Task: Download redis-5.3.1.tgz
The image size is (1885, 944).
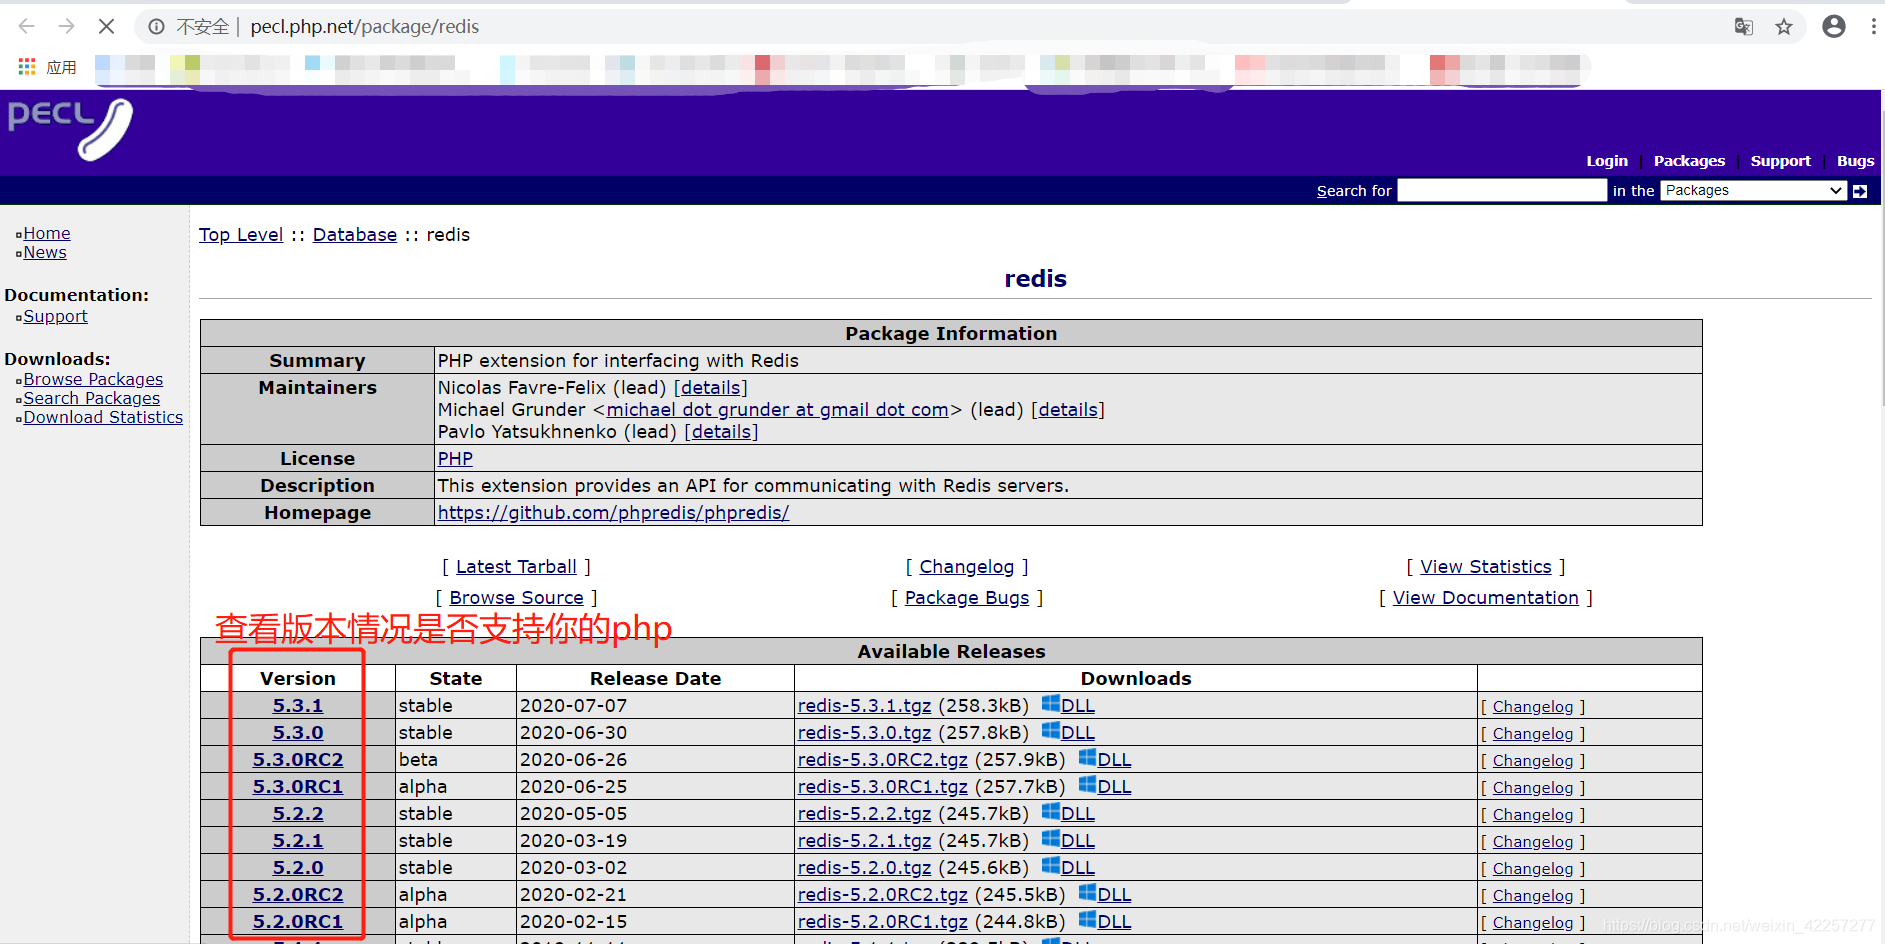Action: coord(864,705)
